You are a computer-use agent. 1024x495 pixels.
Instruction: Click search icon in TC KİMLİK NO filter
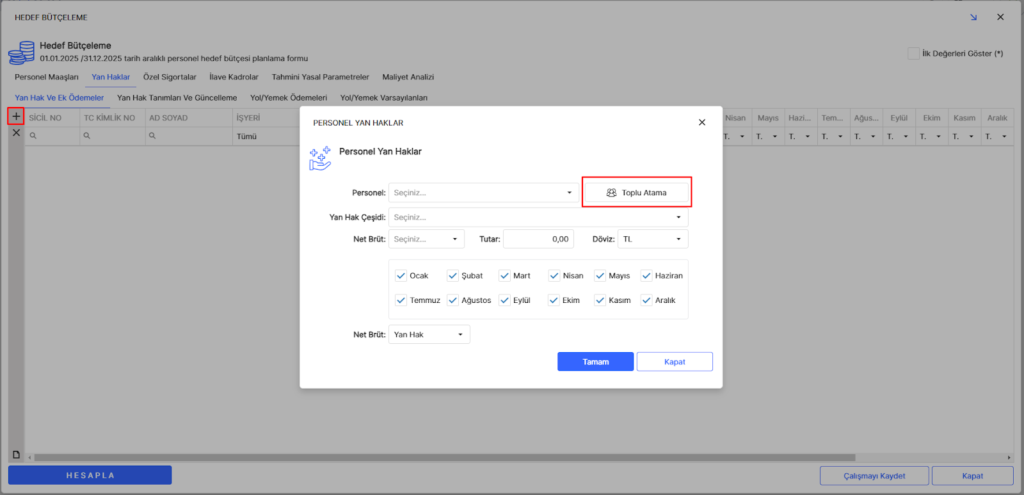(88, 137)
